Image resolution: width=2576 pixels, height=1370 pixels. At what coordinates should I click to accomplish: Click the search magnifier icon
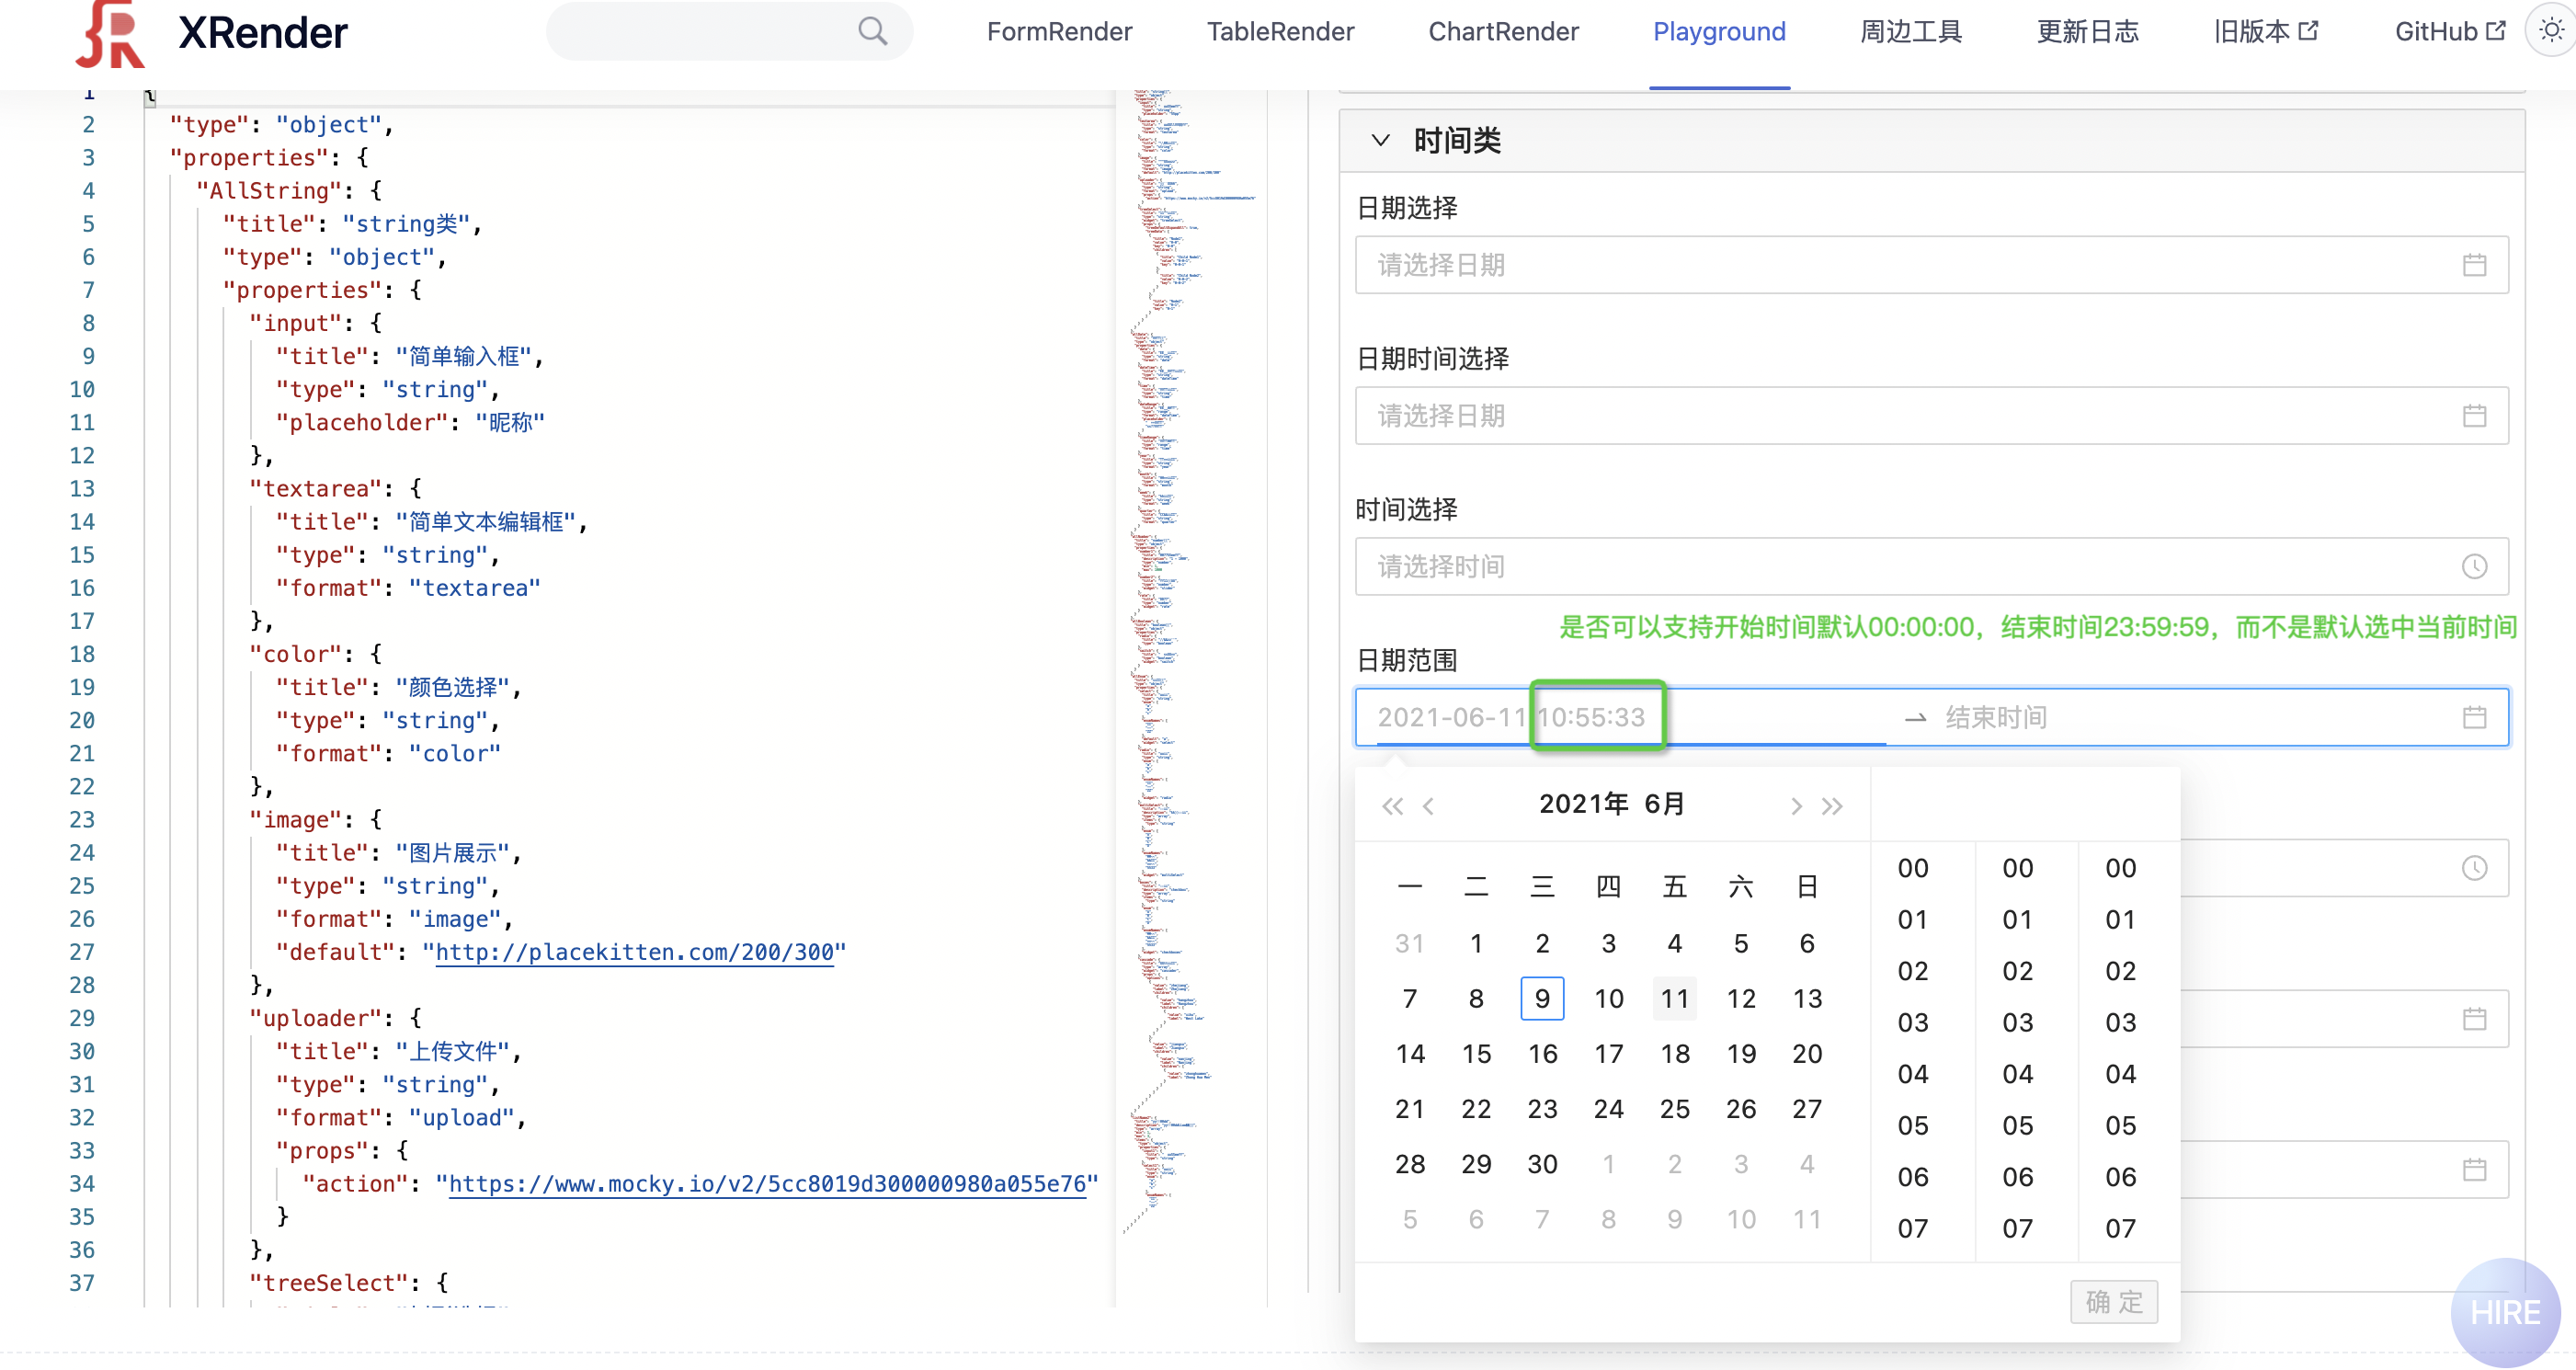pyautogui.click(x=871, y=31)
